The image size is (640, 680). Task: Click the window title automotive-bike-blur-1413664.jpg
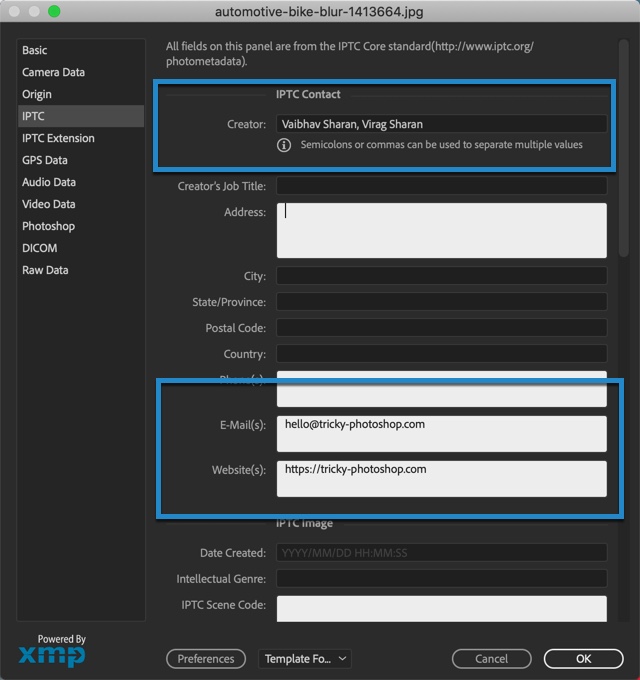pyautogui.click(x=319, y=12)
